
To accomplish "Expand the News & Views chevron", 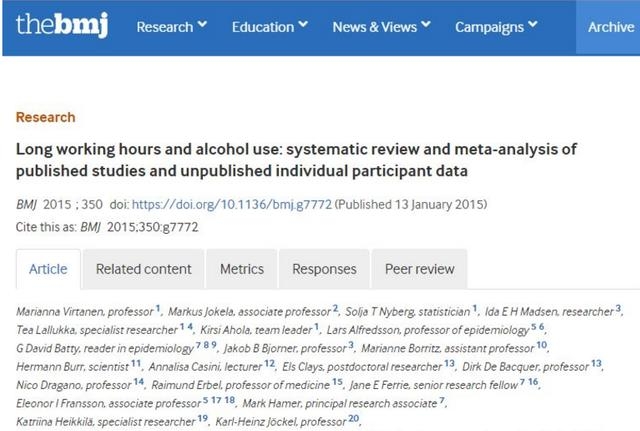I will 426,25.
